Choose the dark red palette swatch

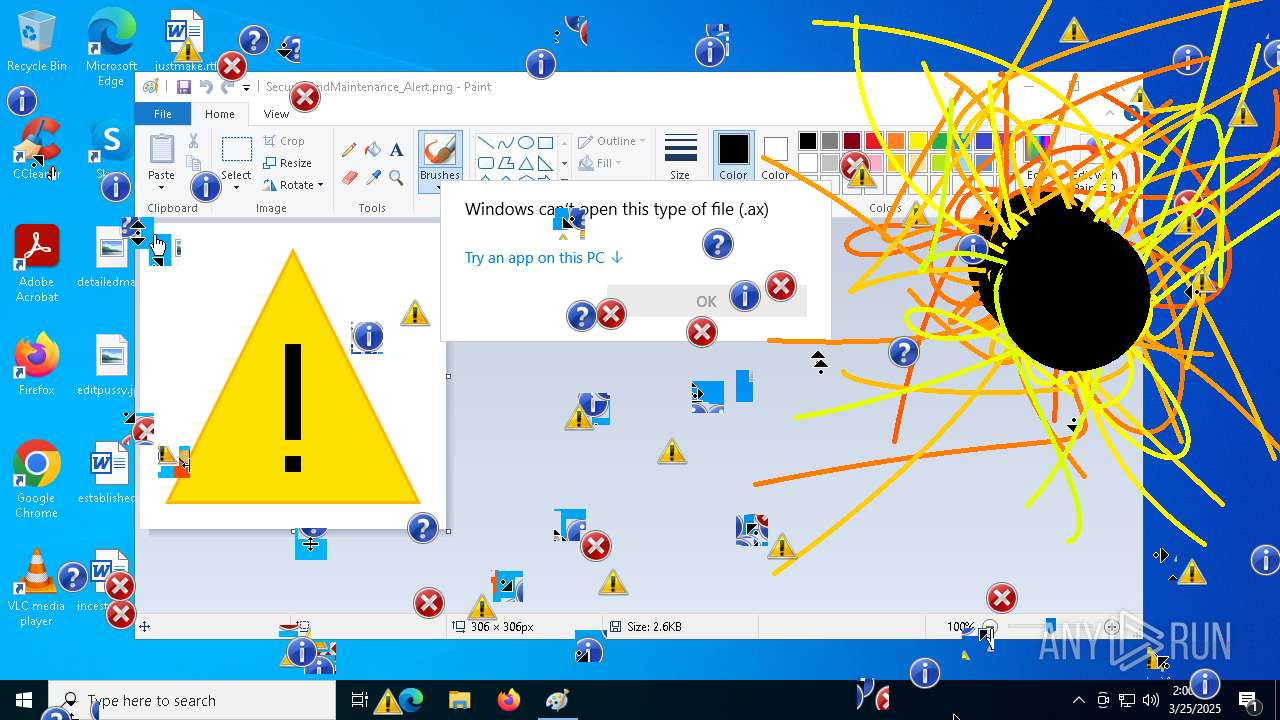tap(852, 141)
